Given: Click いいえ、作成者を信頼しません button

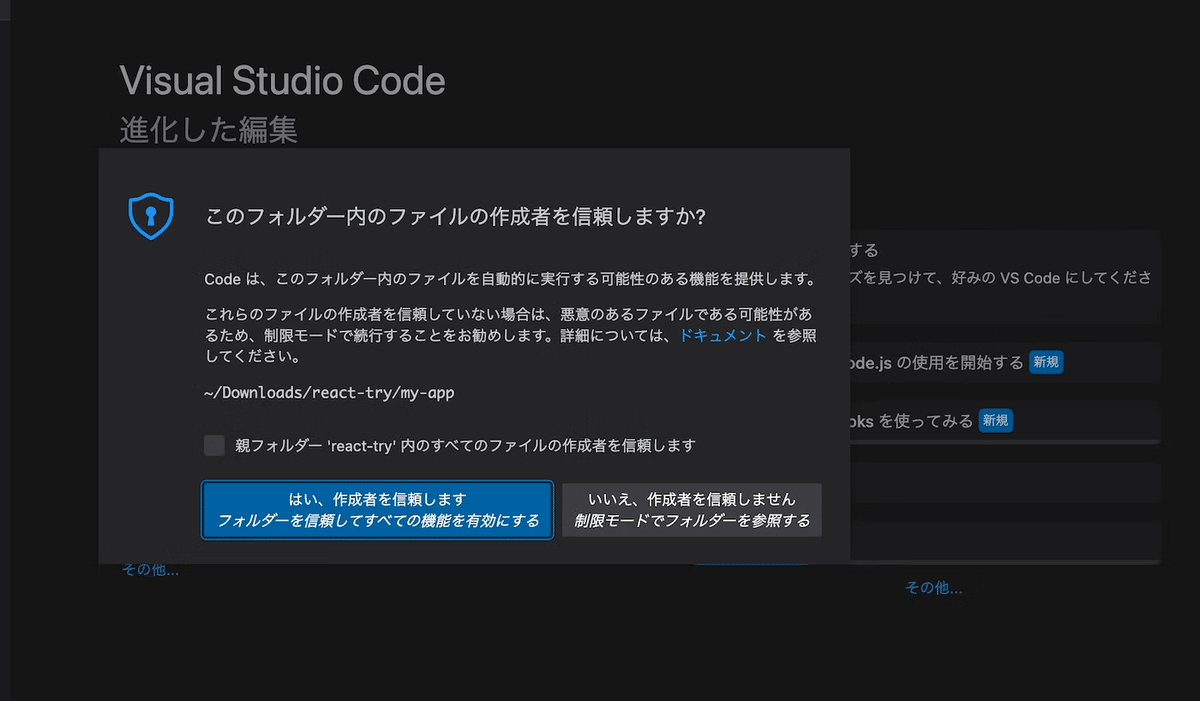Looking at the screenshot, I should pos(692,510).
